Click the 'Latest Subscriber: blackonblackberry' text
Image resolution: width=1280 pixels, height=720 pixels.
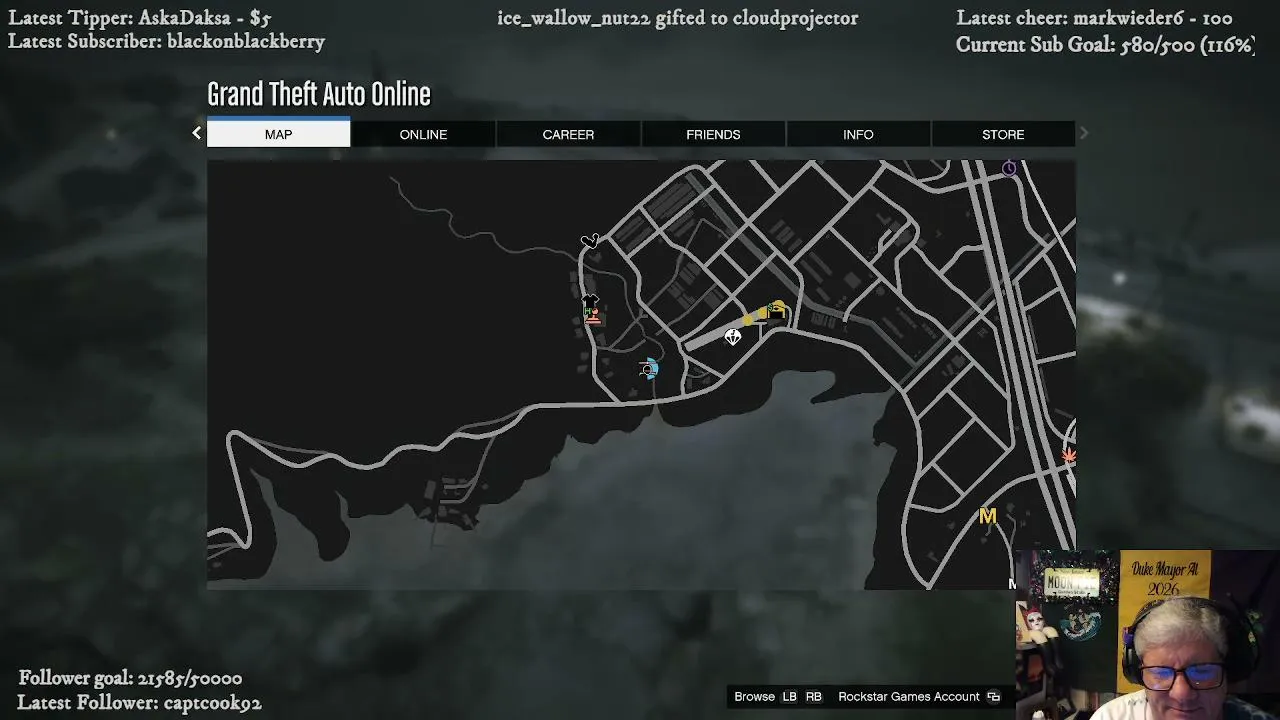point(166,42)
